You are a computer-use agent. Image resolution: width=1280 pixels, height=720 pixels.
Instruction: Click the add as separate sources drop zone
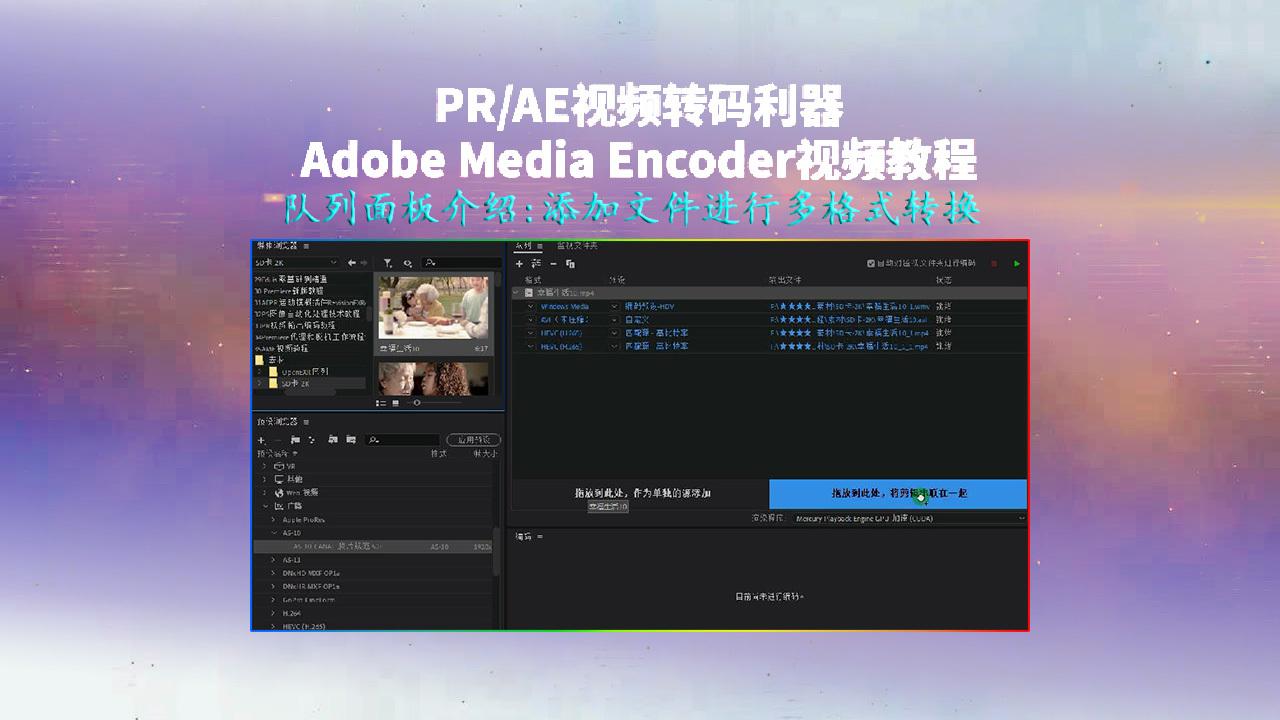640,493
